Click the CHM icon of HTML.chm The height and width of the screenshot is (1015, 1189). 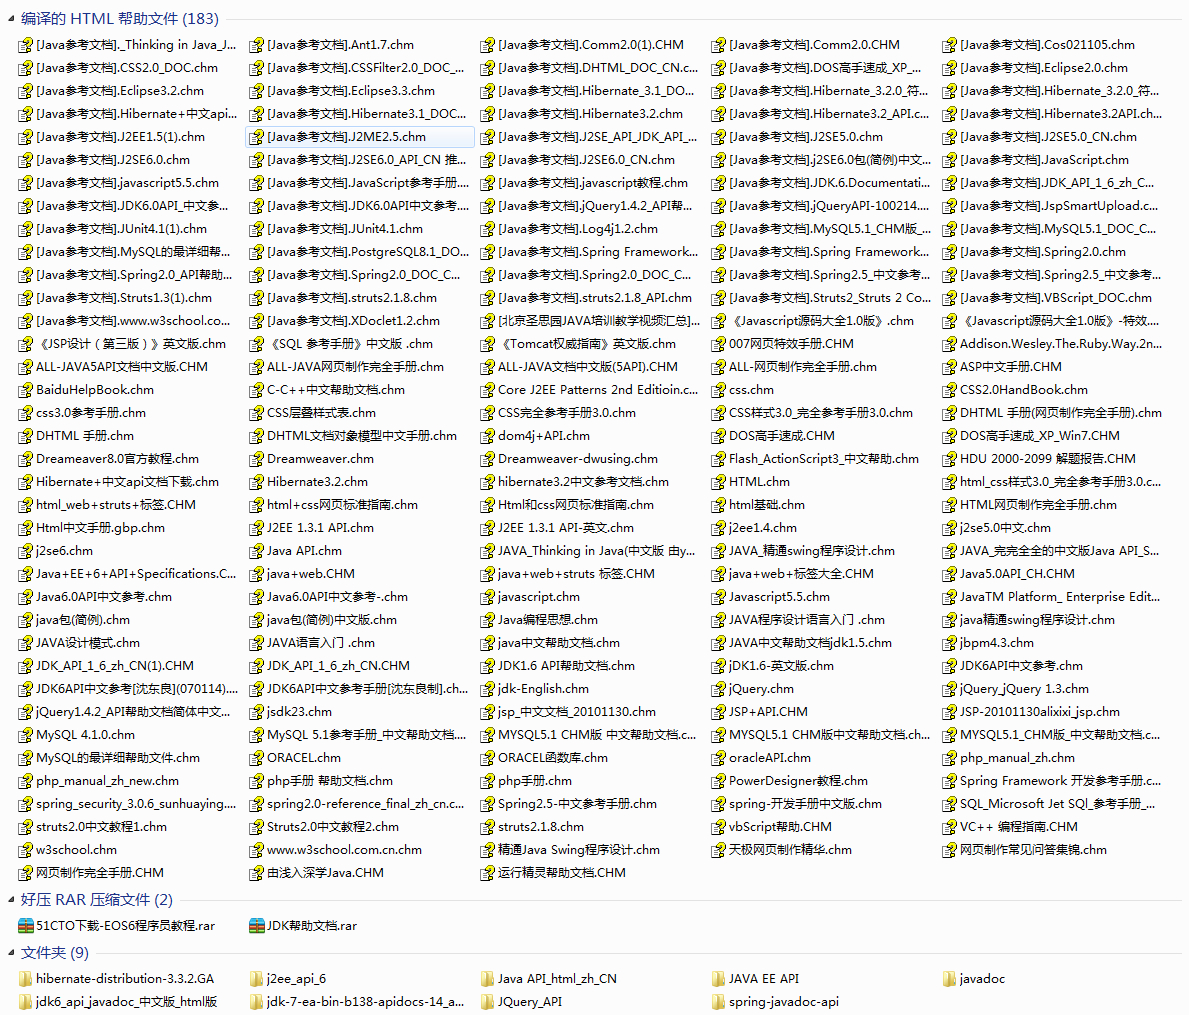[718, 482]
